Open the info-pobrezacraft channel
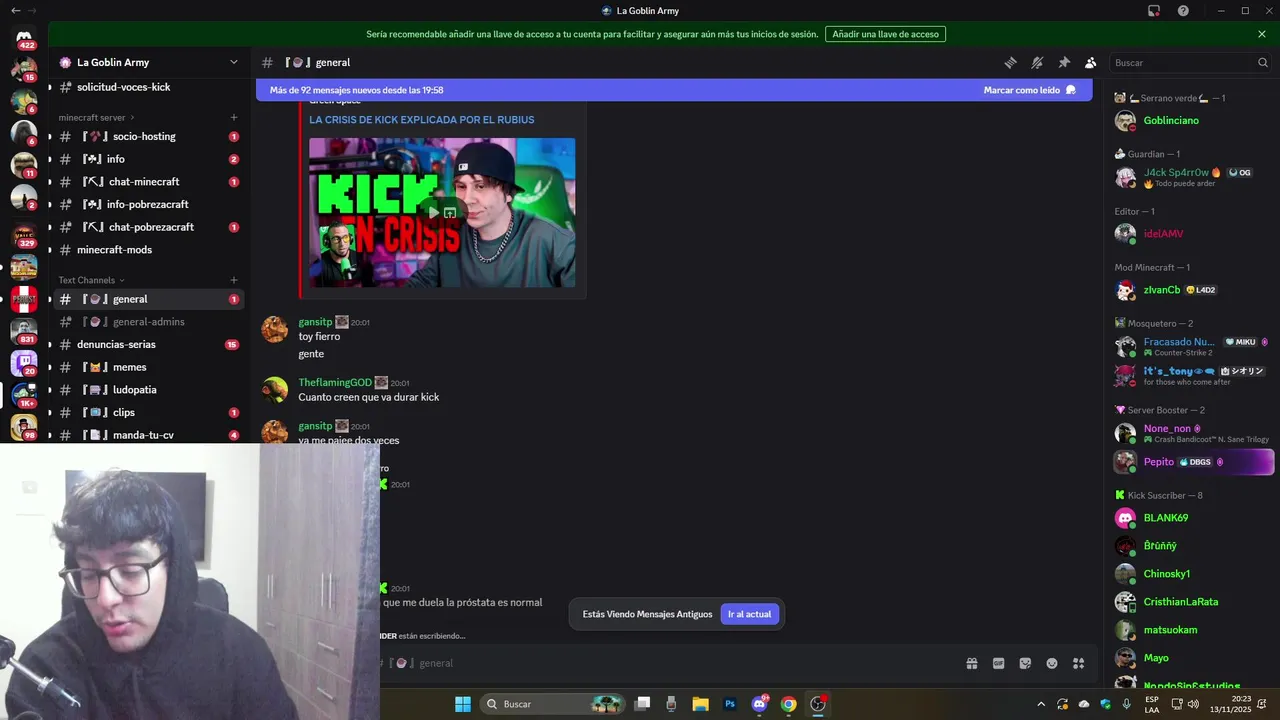This screenshot has height=720, width=1280. [x=148, y=204]
